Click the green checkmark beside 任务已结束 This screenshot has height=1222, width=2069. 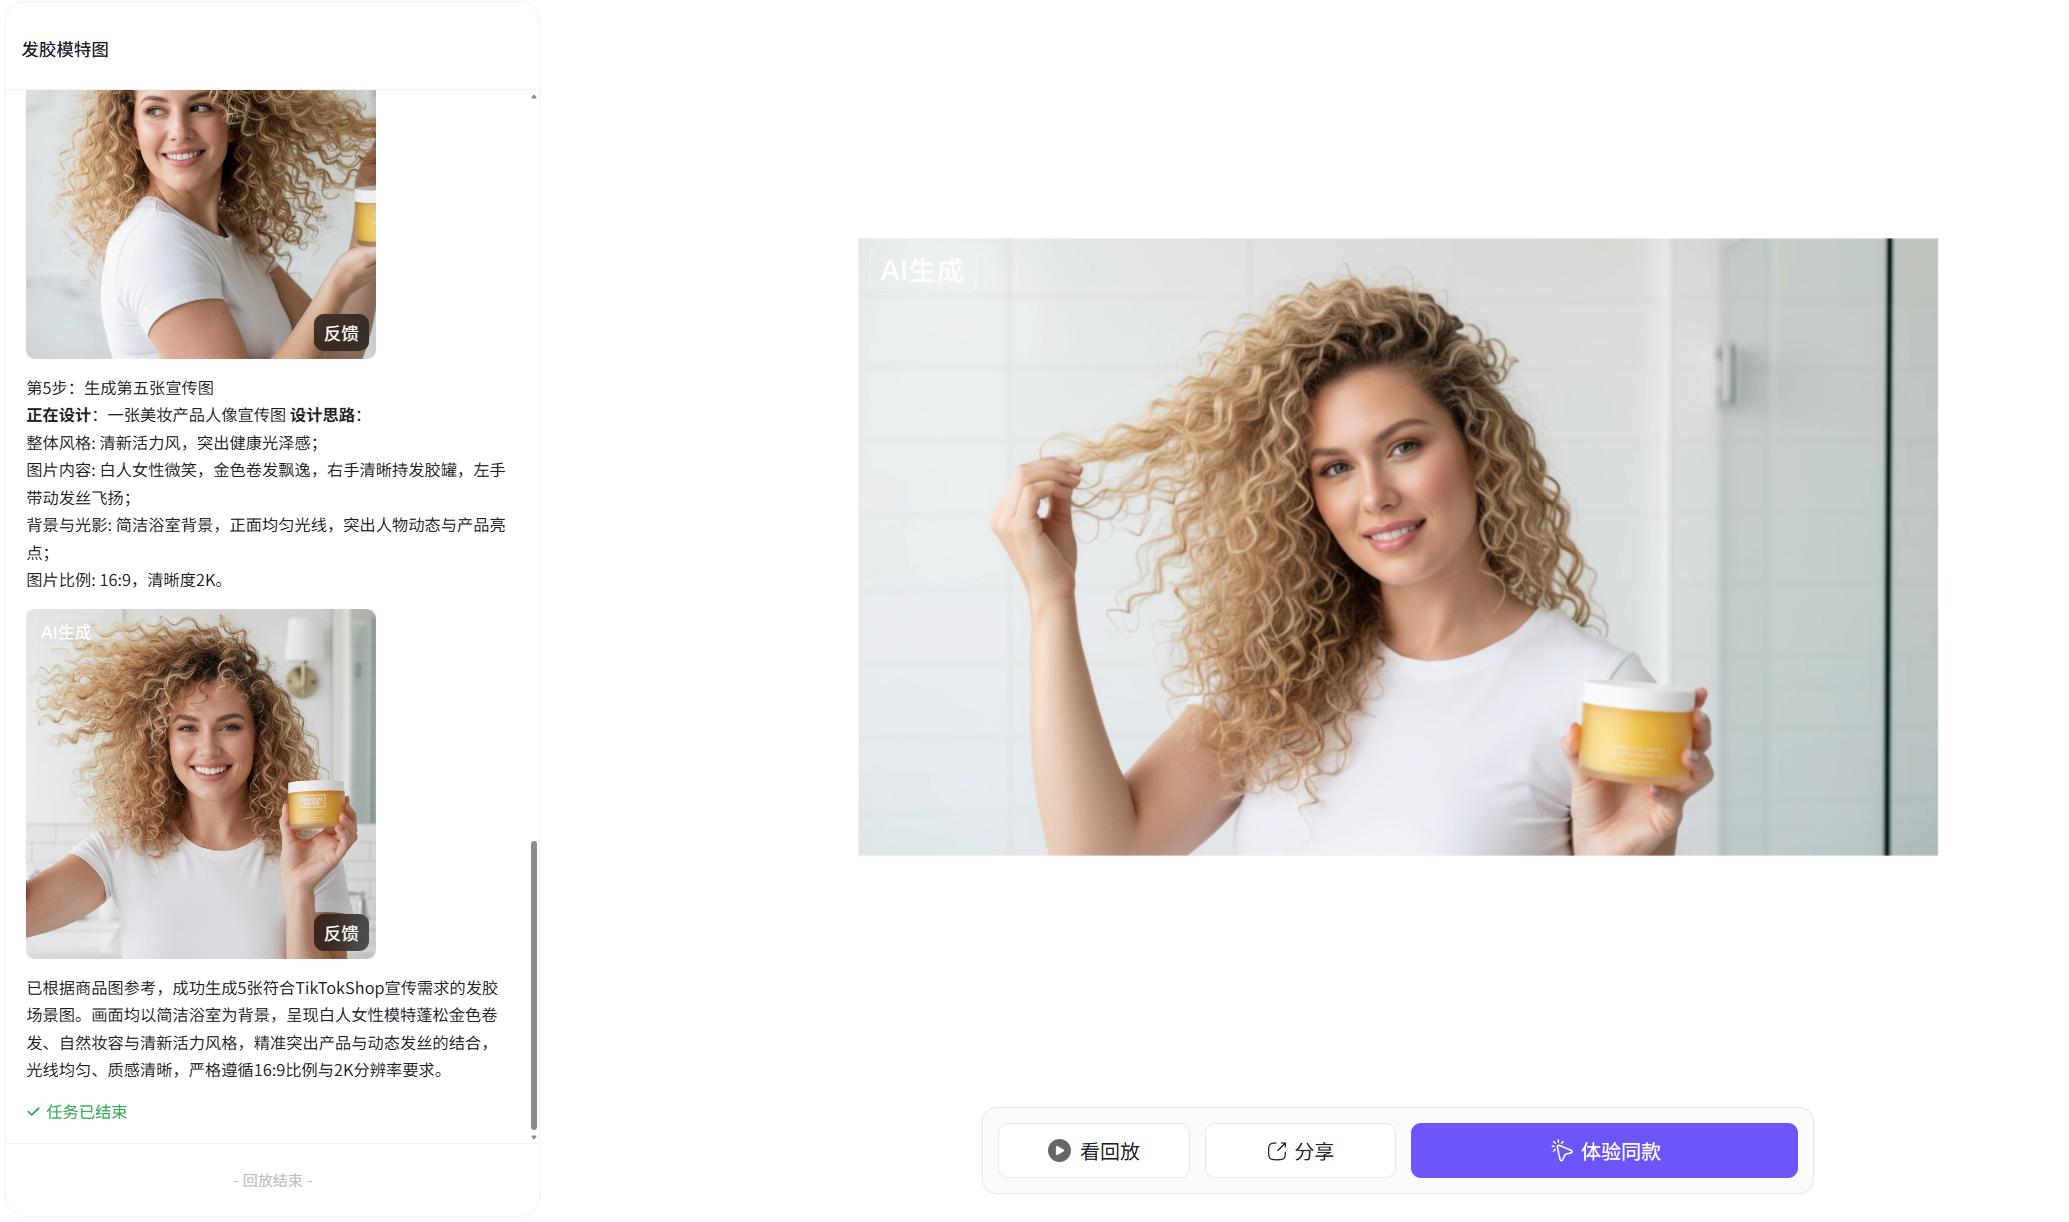(x=33, y=1112)
